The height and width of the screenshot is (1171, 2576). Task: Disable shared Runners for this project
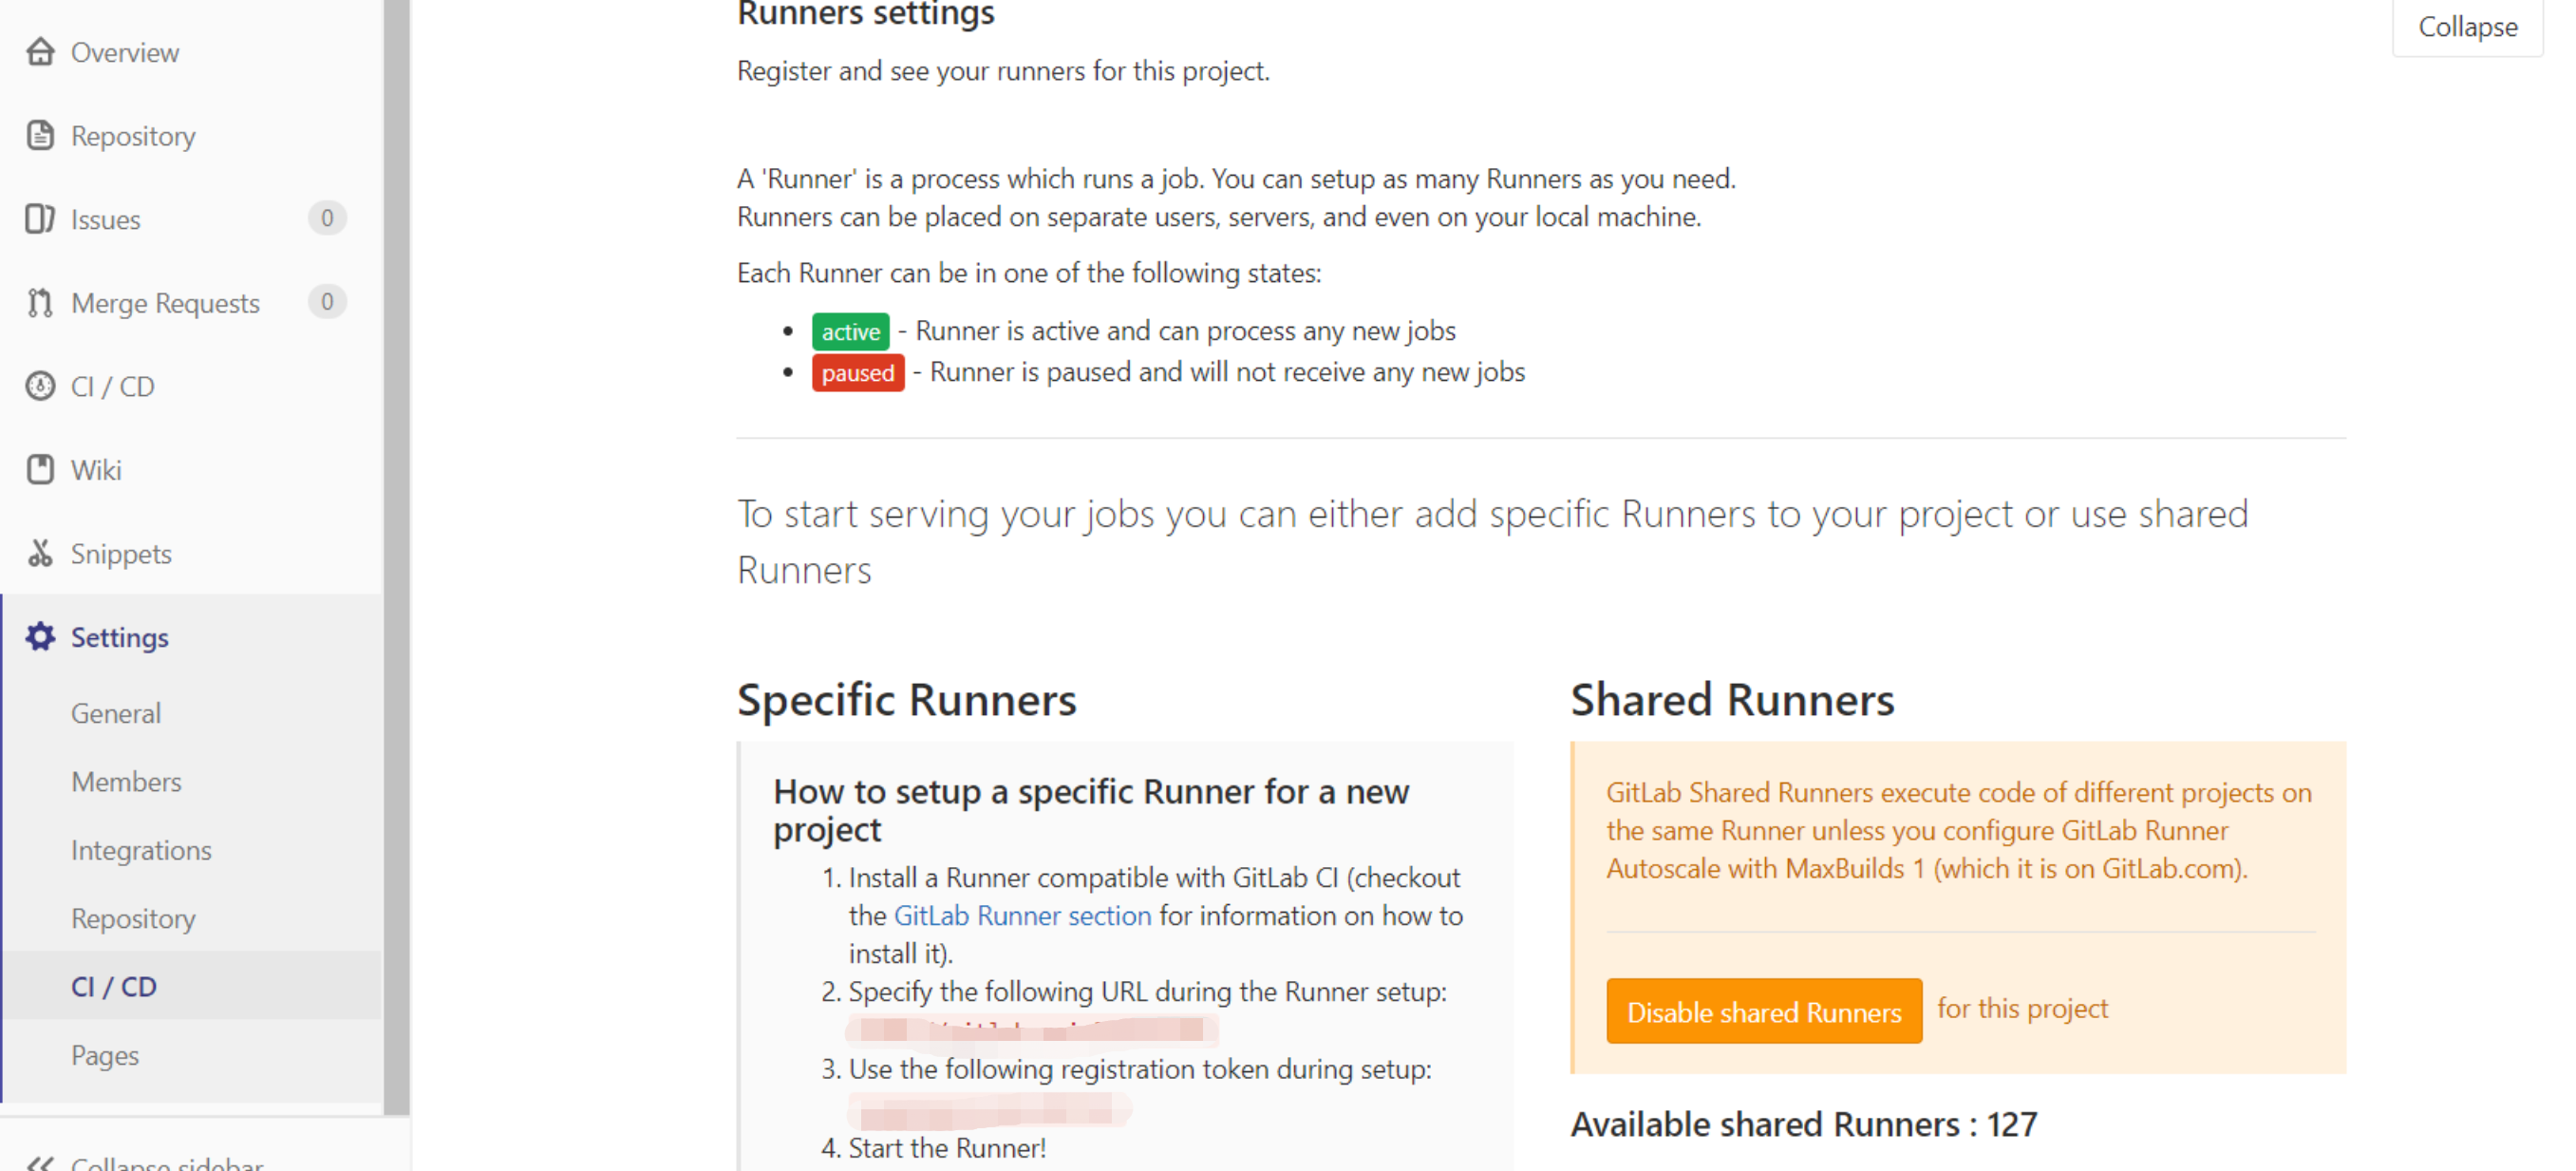(x=1763, y=1011)
